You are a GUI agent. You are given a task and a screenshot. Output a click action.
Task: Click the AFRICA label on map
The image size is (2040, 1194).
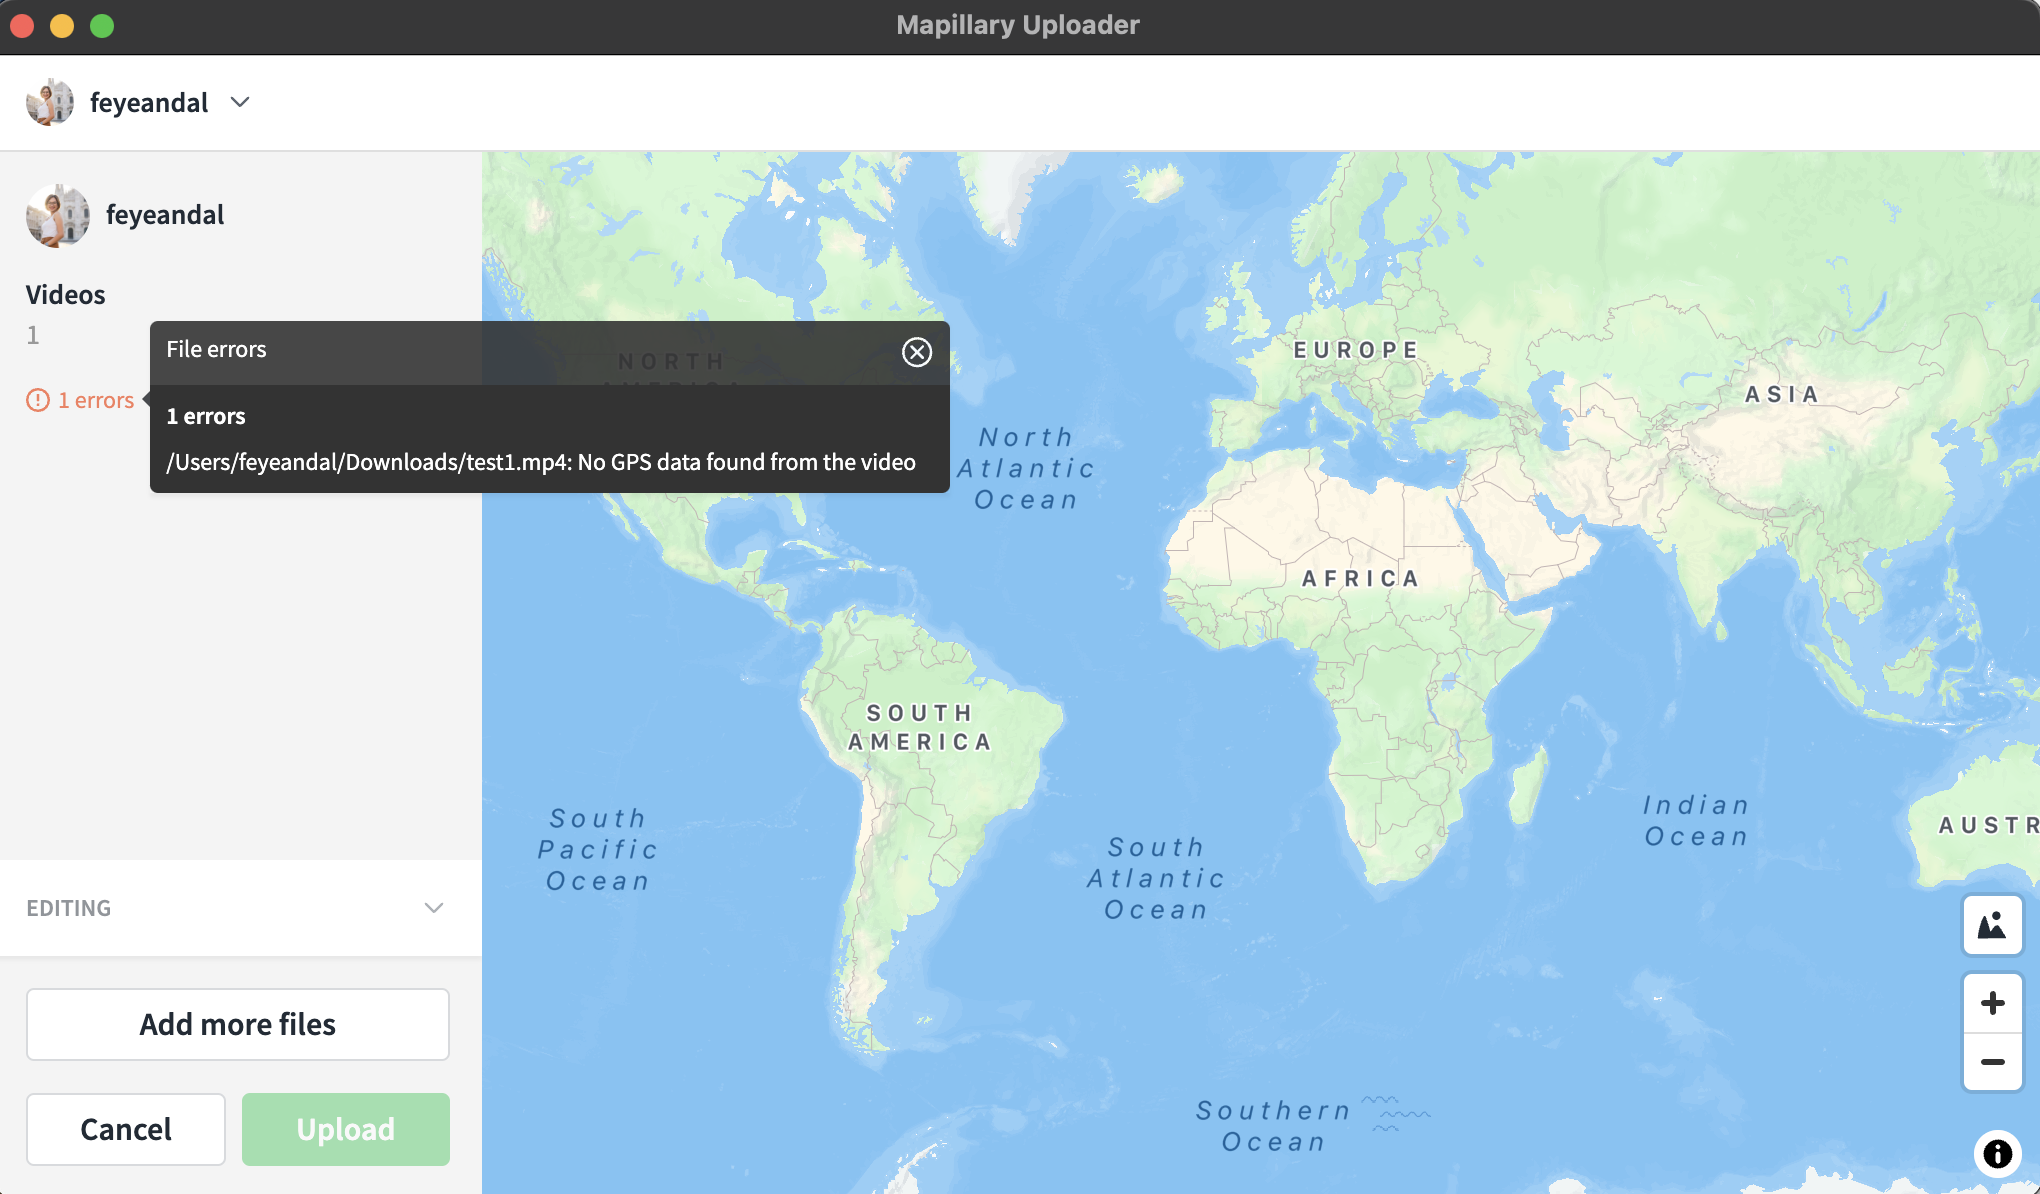pyautogui.click(x=1360, y=578)
